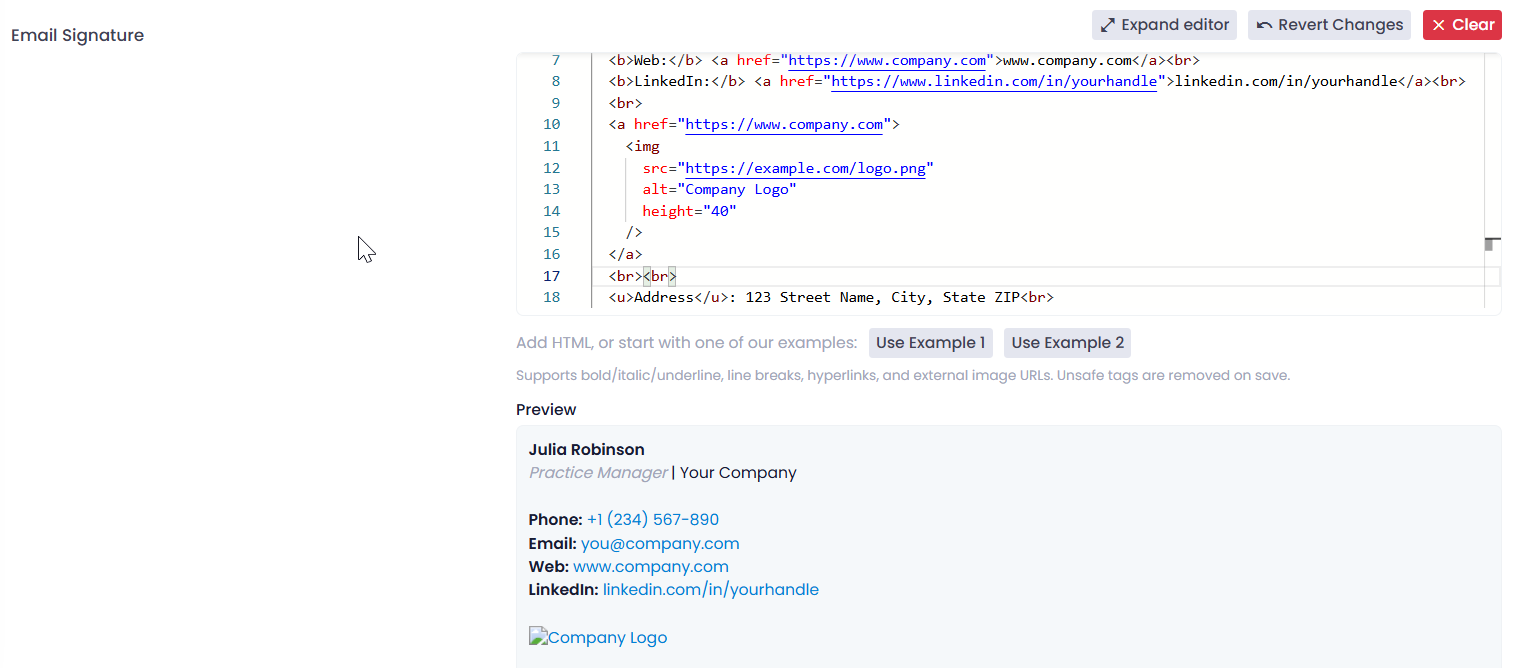Click the Address line 18 in editor
The width and height of the screenshot is (1534, 668).
[830, 298]
